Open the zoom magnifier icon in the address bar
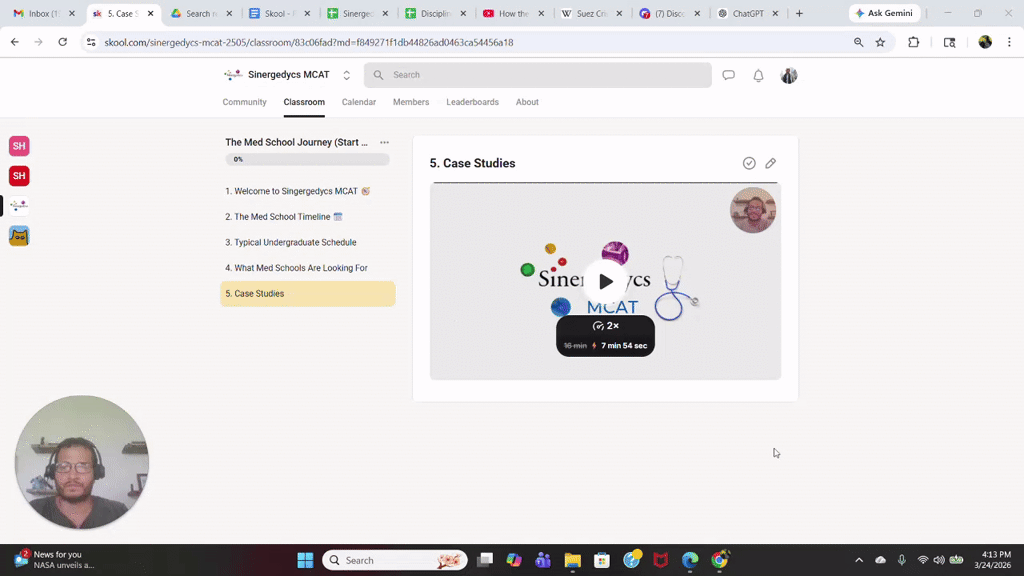Image resolution: width=1024 pixels, height=576 pixels. pyautogui.click(x=858, y=42)
